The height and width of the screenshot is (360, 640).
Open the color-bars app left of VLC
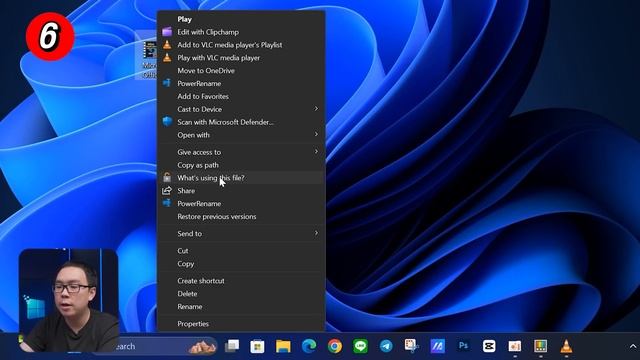pyautogui.click(x=540, y=346)
